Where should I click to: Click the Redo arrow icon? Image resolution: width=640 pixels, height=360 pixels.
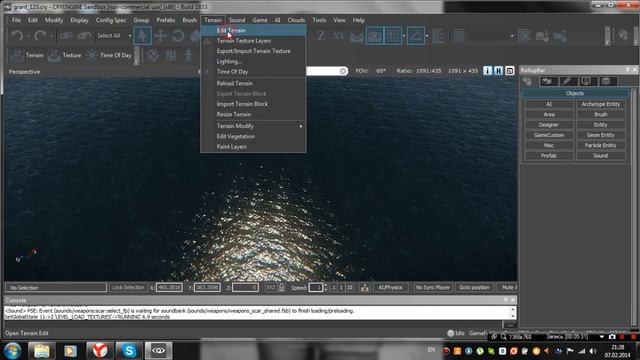[x=40, y=36]
